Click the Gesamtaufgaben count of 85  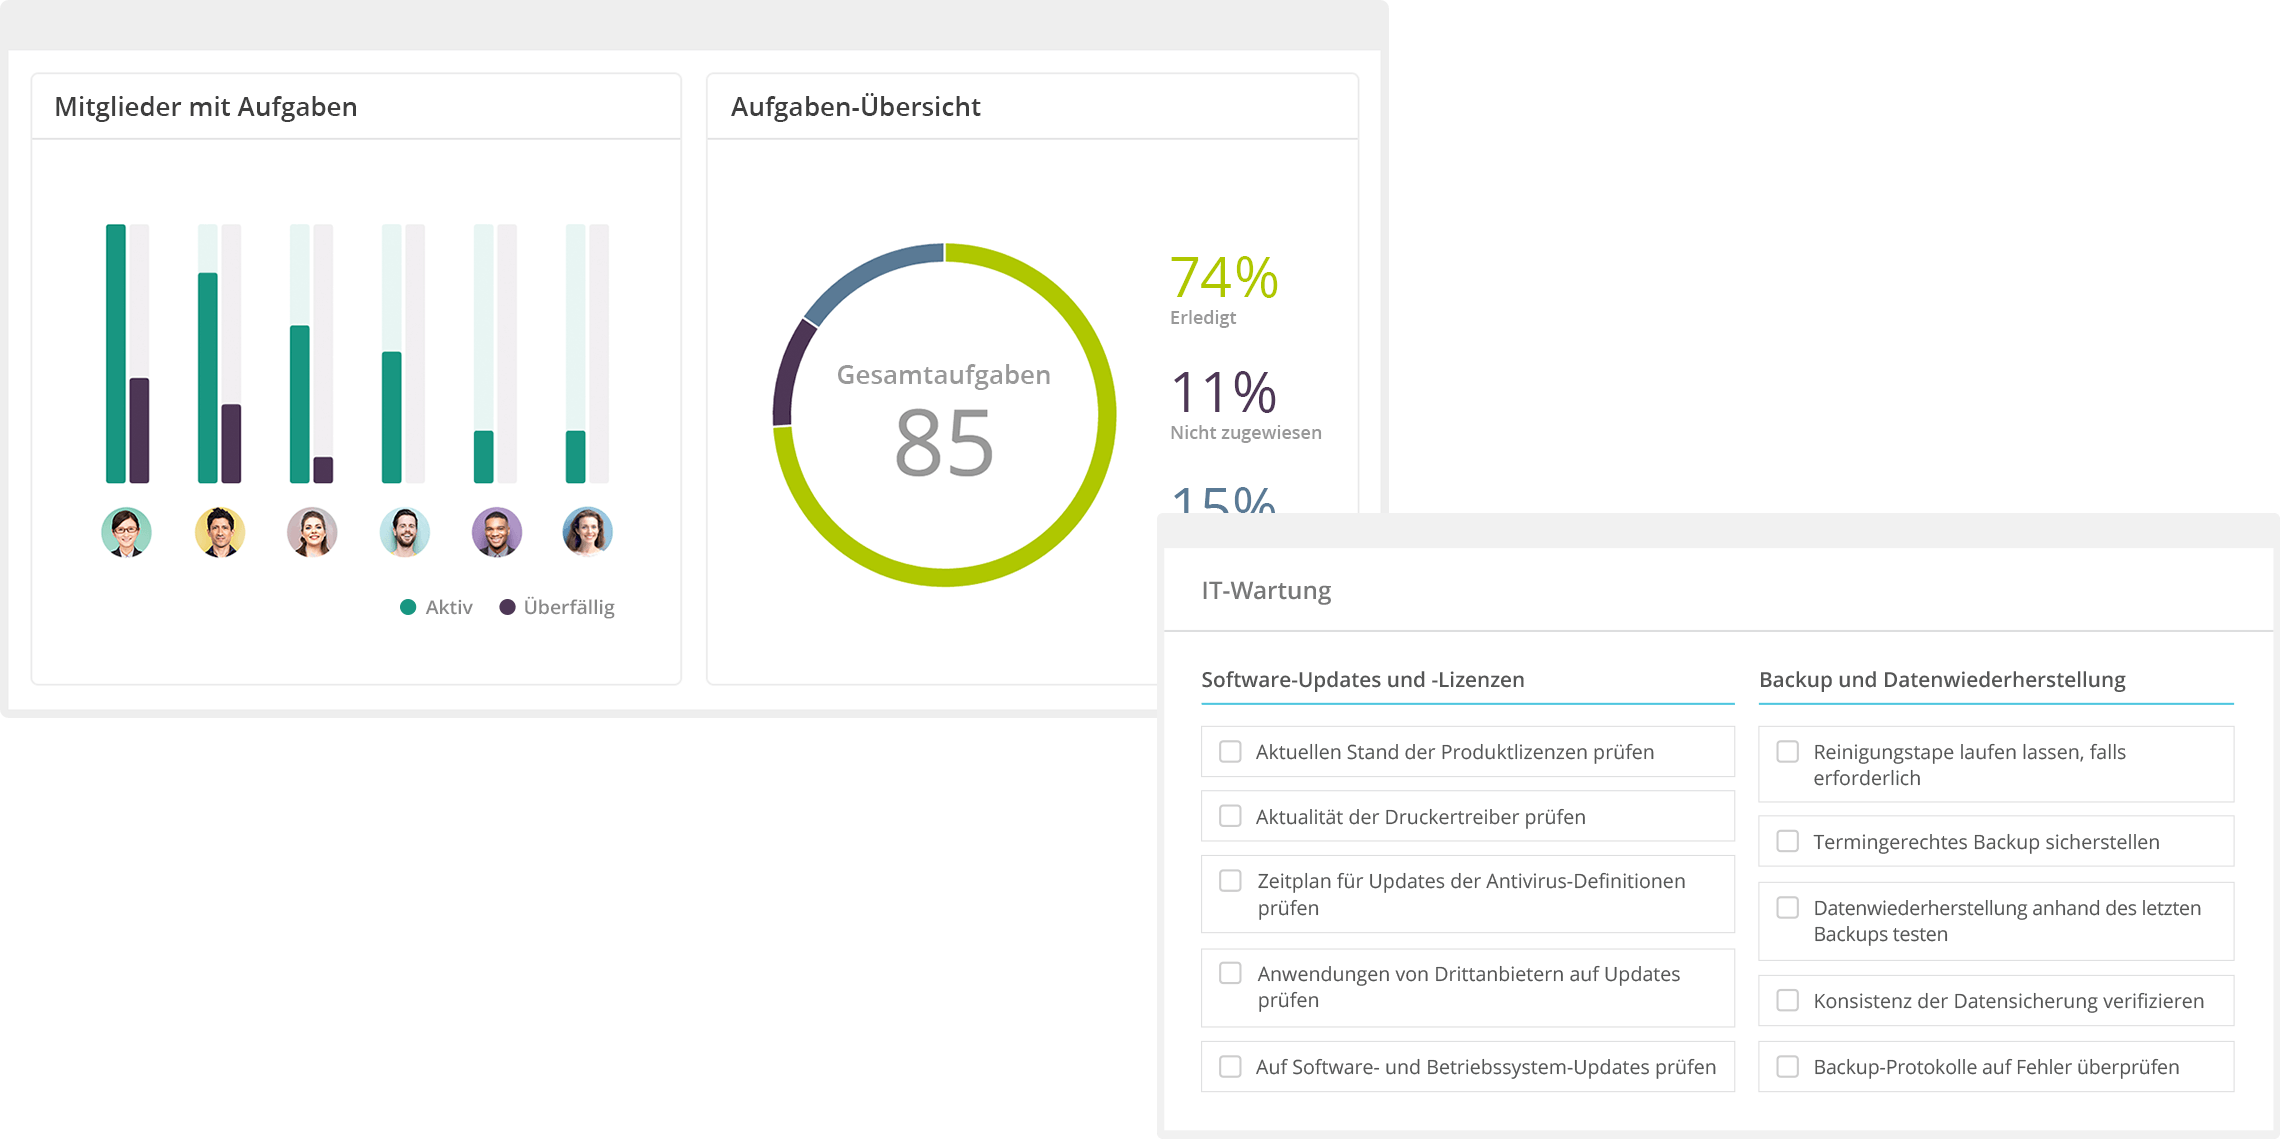tap(943, 440)
